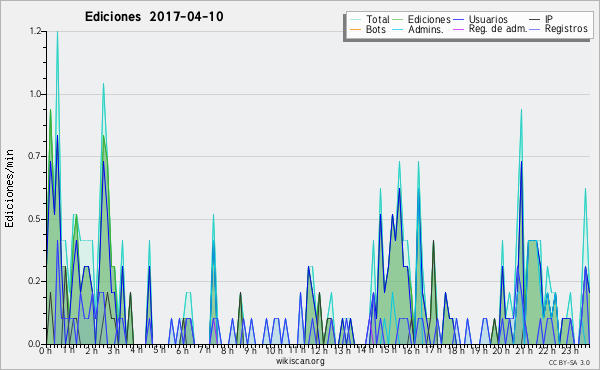Click the magenta Reg. de adm. swatch

tap(458, 29)
